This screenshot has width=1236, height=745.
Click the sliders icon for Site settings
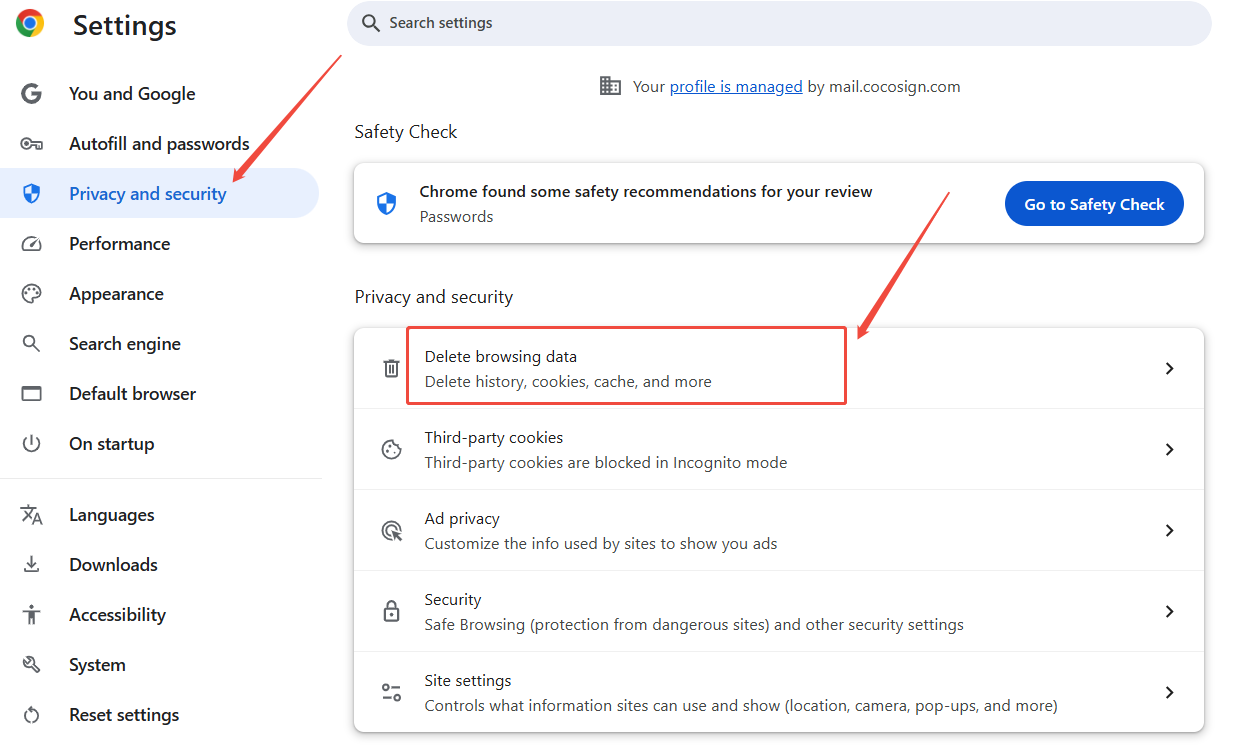[x=392, y=692]
